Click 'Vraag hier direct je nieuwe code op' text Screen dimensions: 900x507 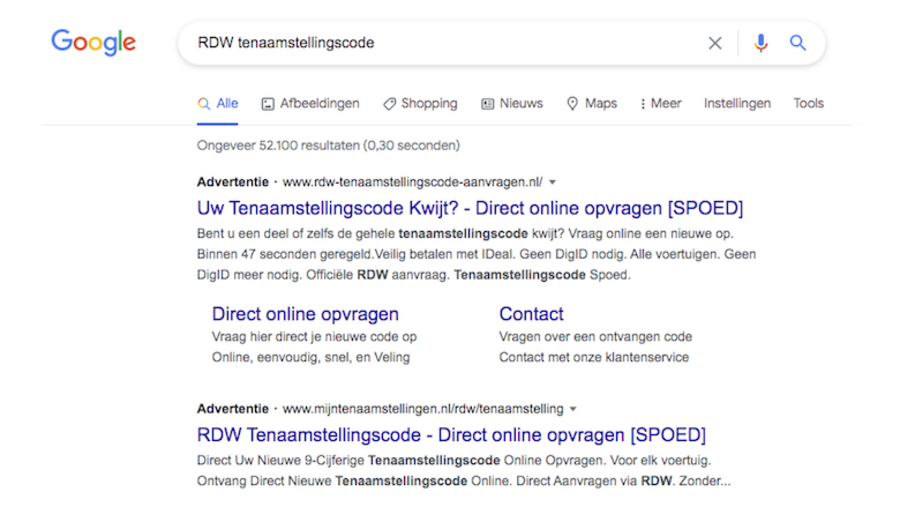click(314, 336)
